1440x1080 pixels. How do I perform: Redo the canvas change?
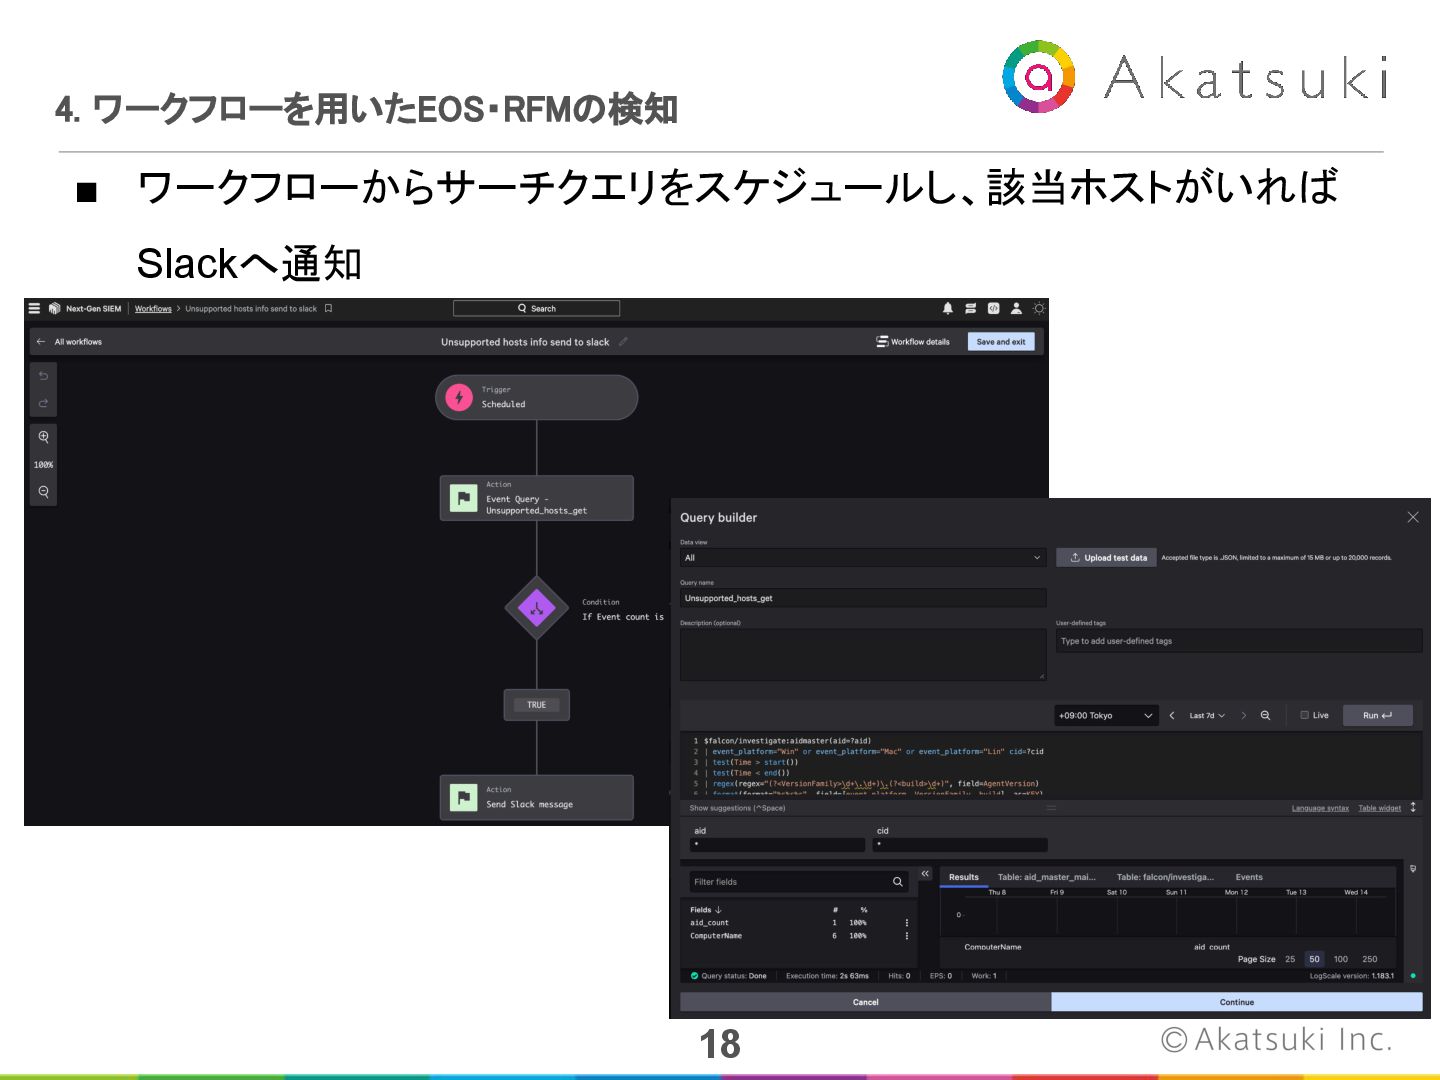[43, 403]
